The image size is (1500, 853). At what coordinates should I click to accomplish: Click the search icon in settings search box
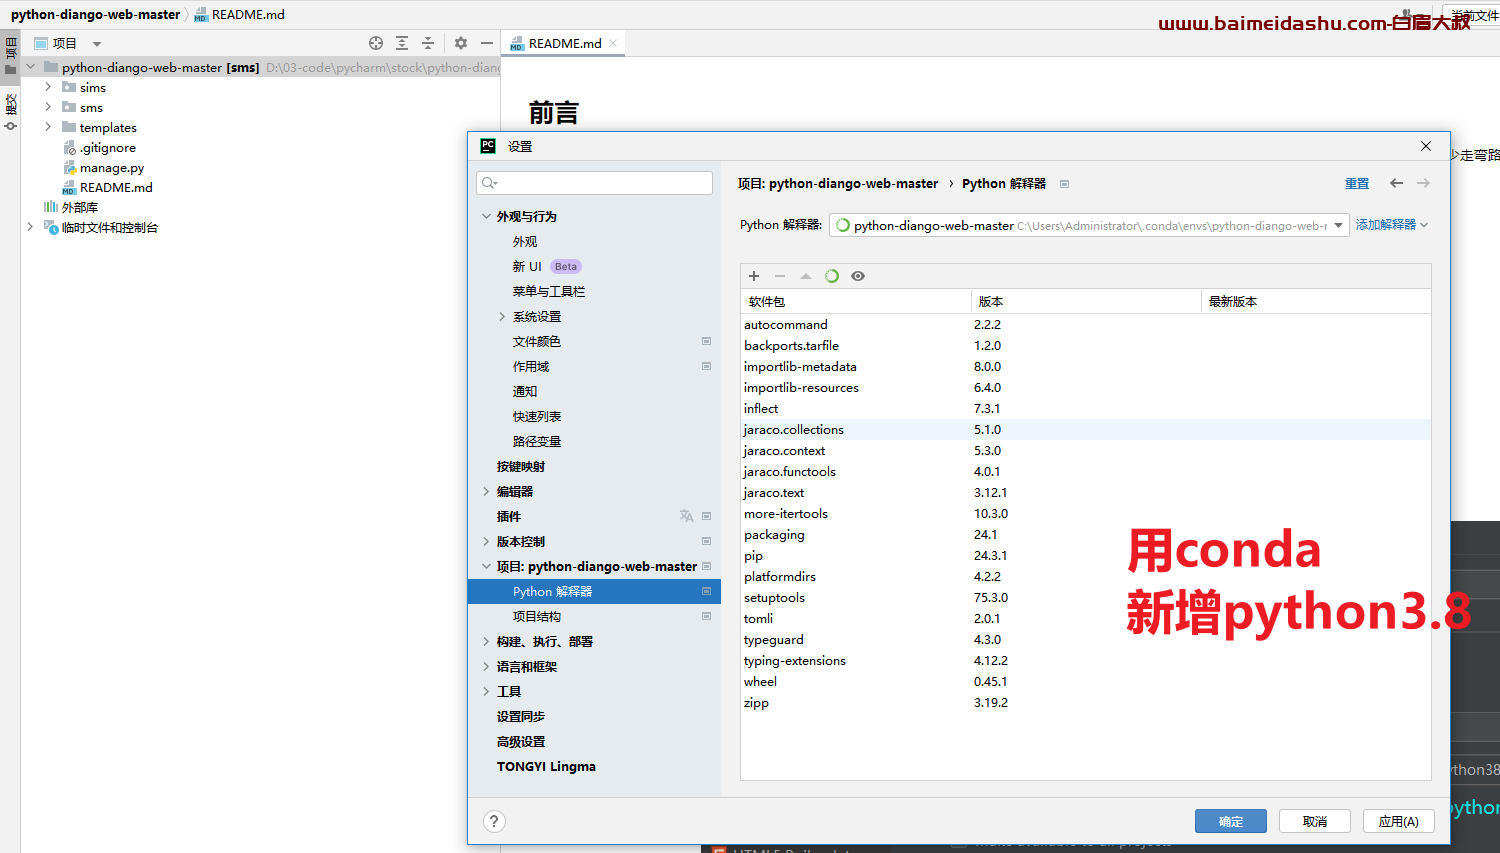click(489, 183)
